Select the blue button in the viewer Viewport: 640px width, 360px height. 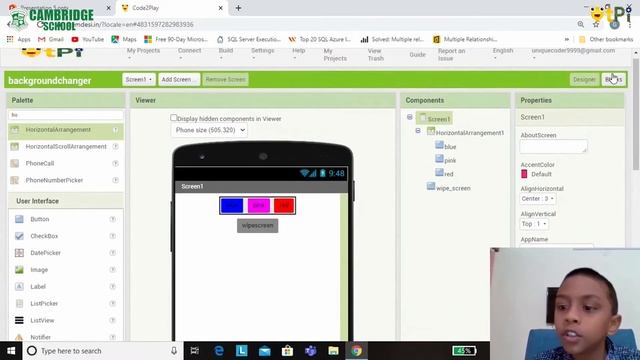(x=232, y=206)
